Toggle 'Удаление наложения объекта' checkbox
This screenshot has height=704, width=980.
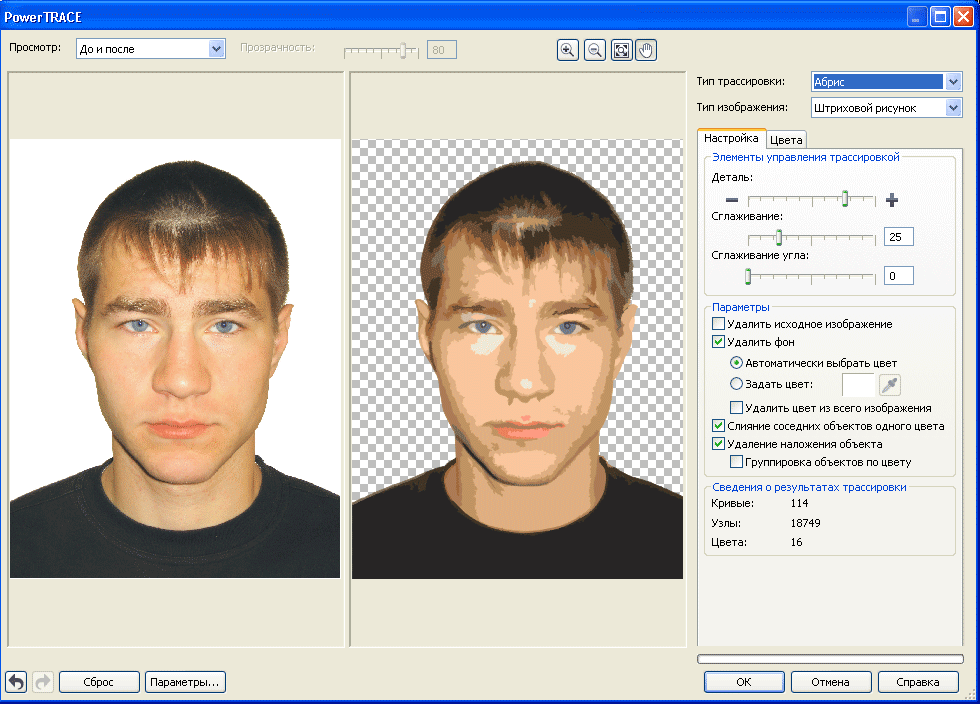[719, 444]
